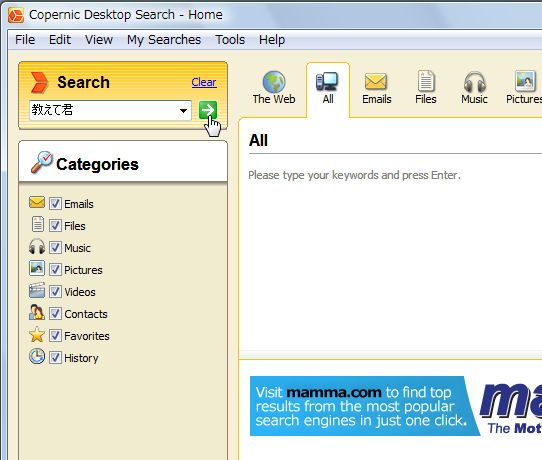The image size is (542, 460).
Task: Disable the Contacts category checkbox
Action: pyautogui.click(x=55, y=314)
